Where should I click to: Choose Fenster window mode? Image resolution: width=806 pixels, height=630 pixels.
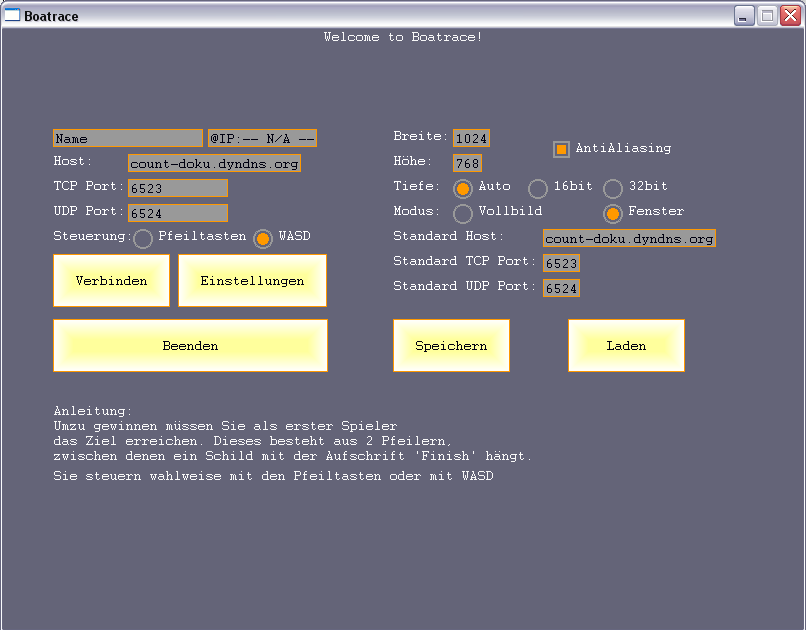(613, 213)
